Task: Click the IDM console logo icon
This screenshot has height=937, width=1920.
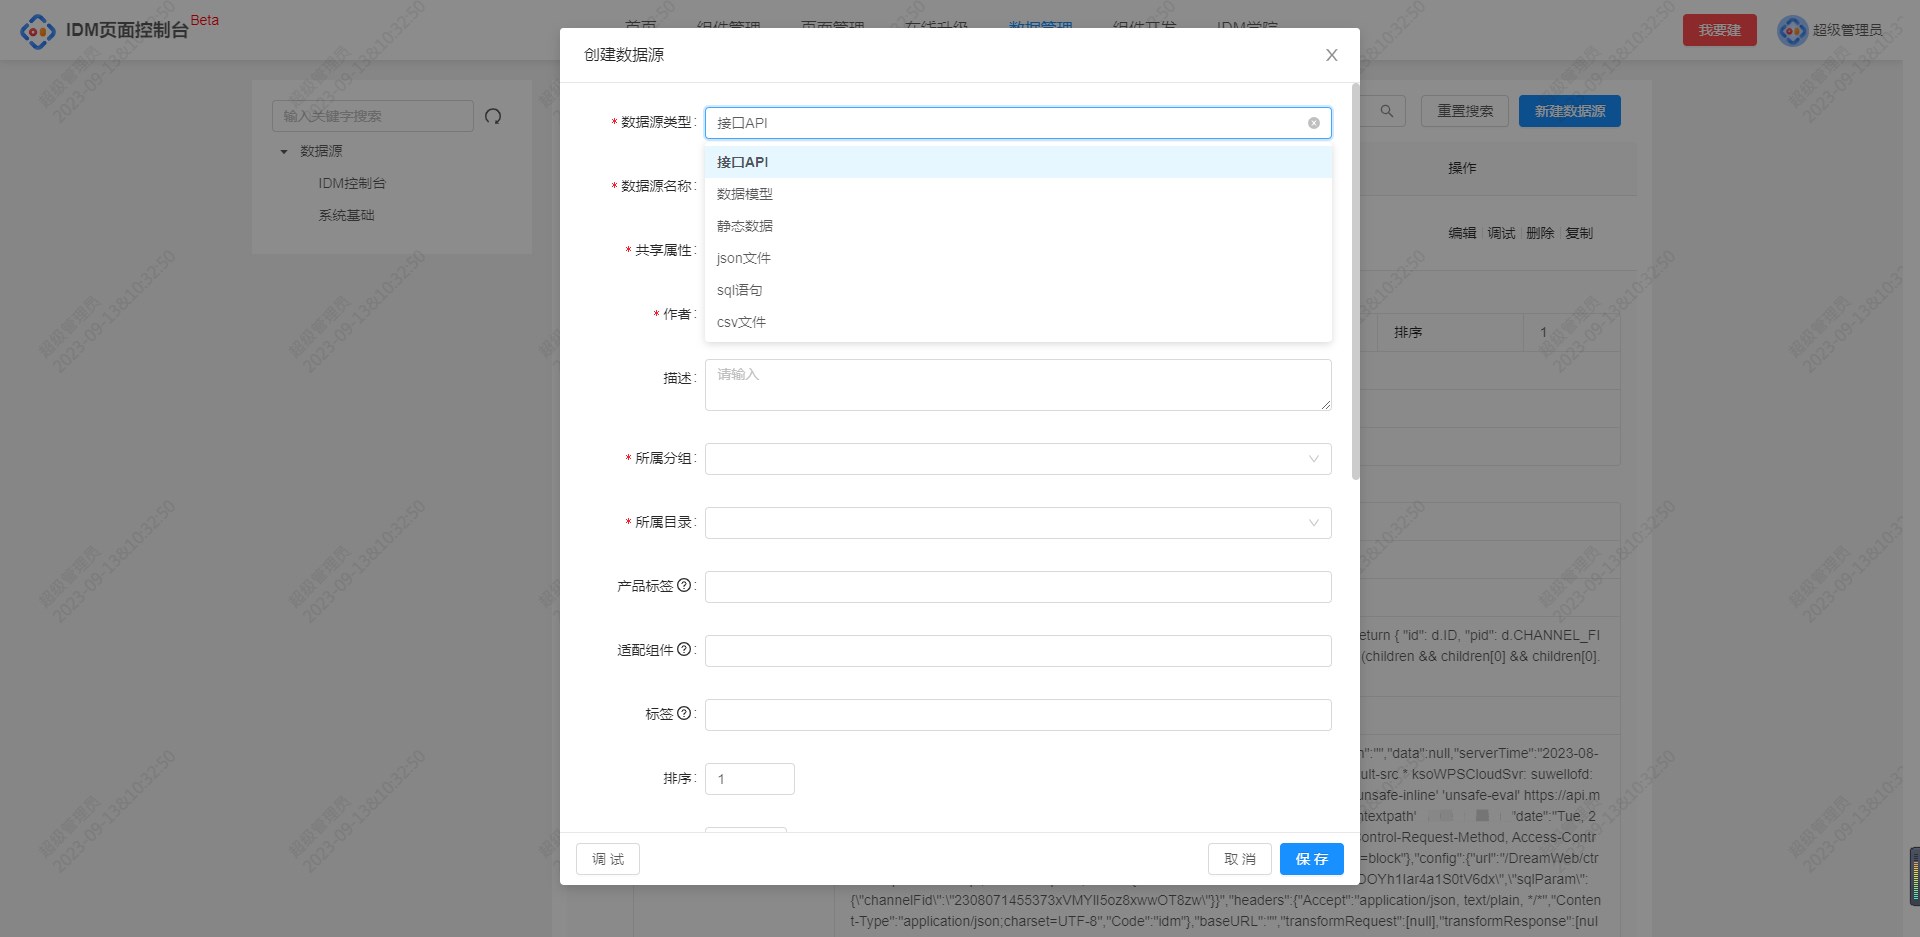Action: click(38, 31)
